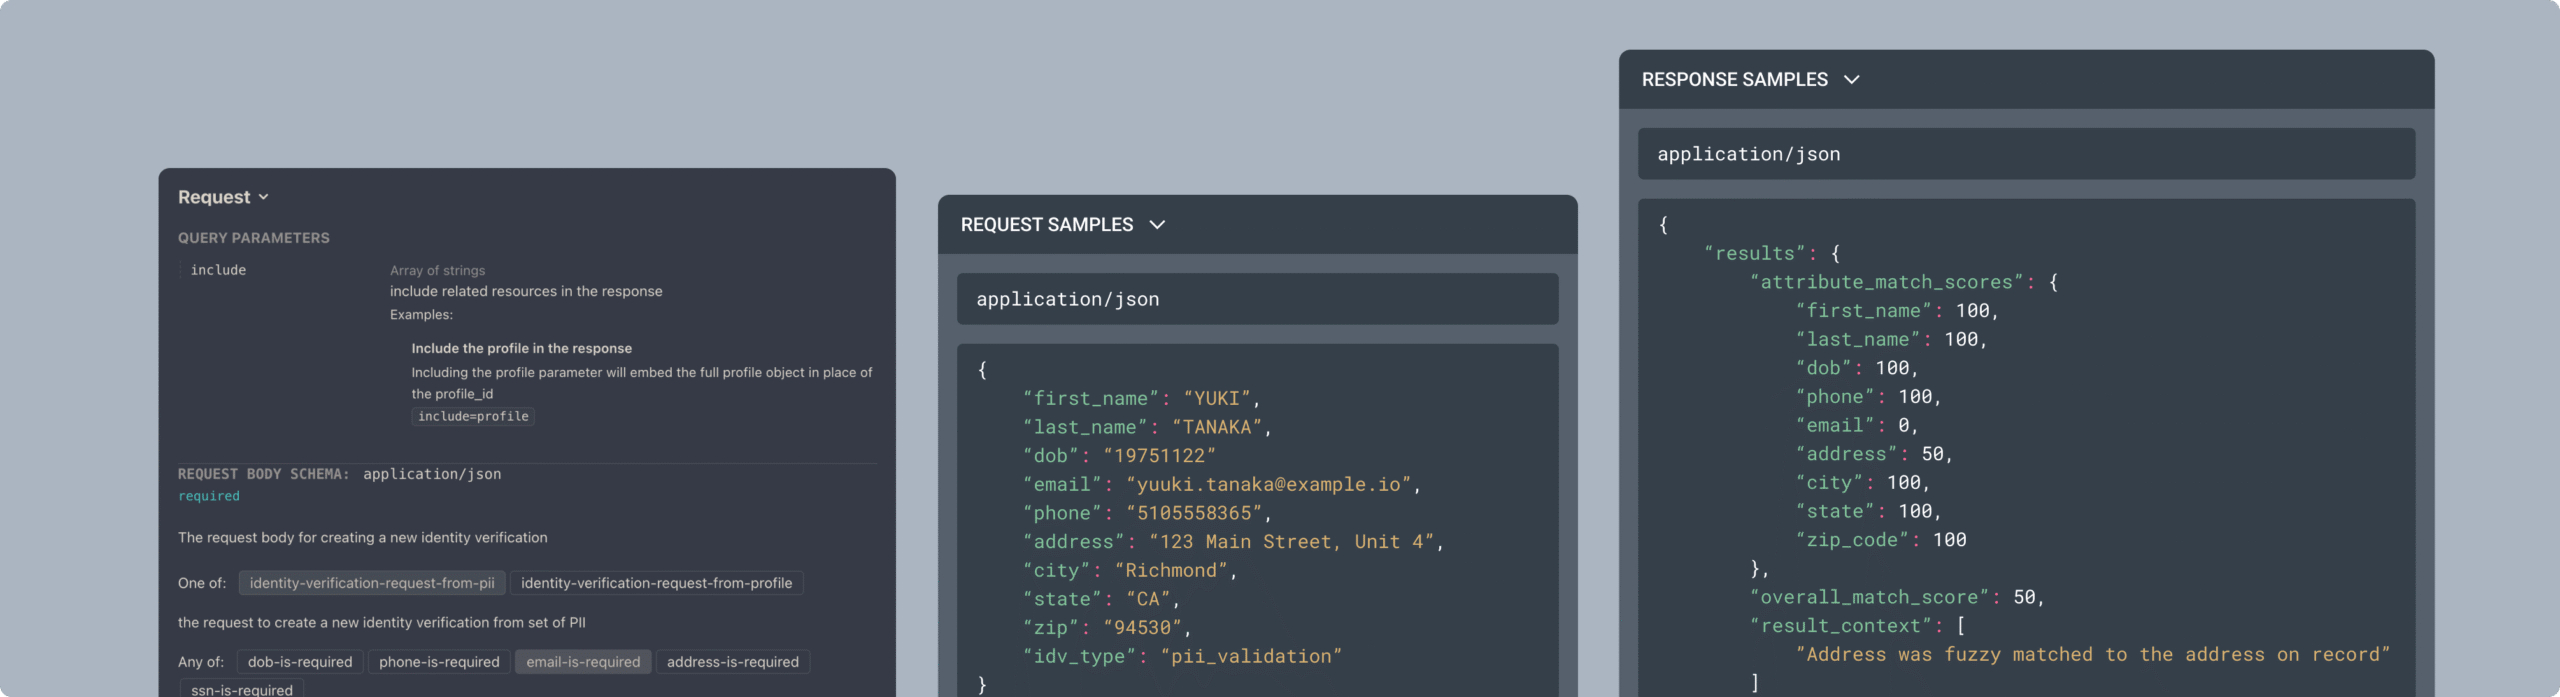Click the include query parameter name
This screenshot has height=697, width=2560.
[x=218, y=270]
